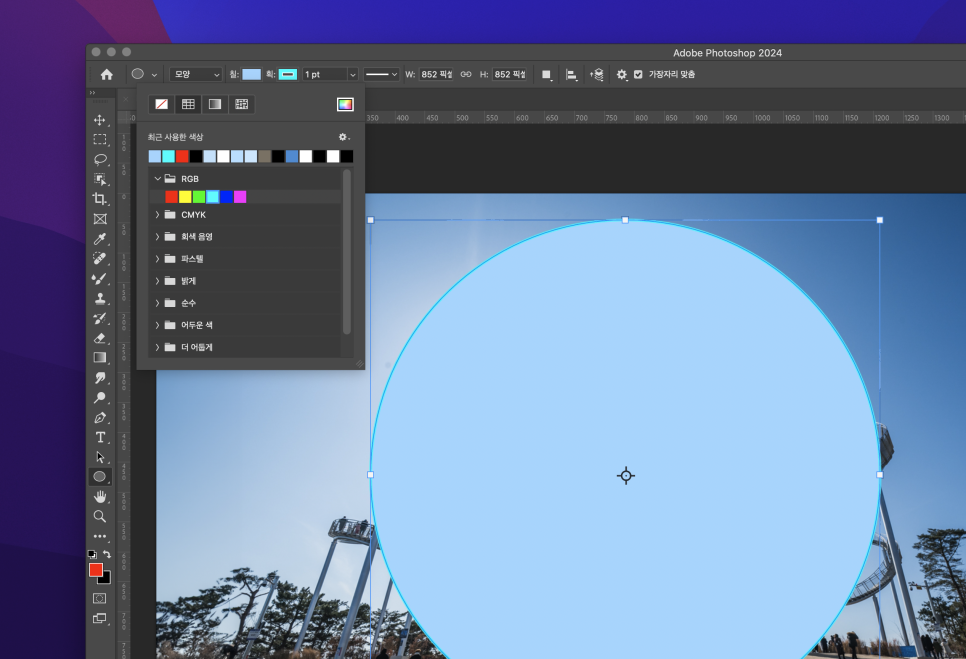Click the red foreground color box
Image resolution: width=966 pixels, height=659 pixels.
[95, 570]
